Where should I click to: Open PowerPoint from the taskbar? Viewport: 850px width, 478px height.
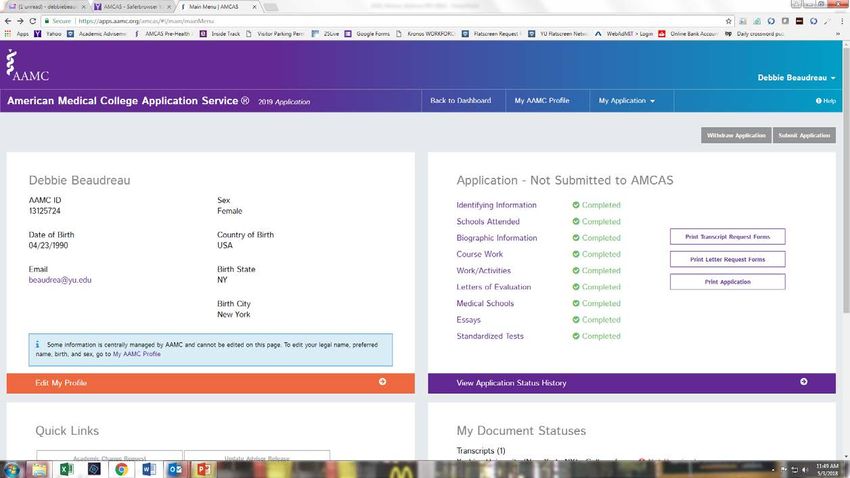coord(203,469)
